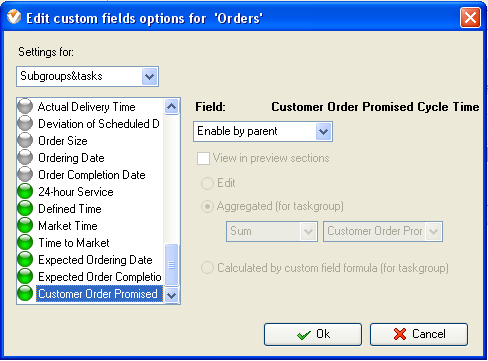Screen dimensions: 488x361
Task: Select Aggregated (for taskgroup) radio option
Action: coord(207,207)
